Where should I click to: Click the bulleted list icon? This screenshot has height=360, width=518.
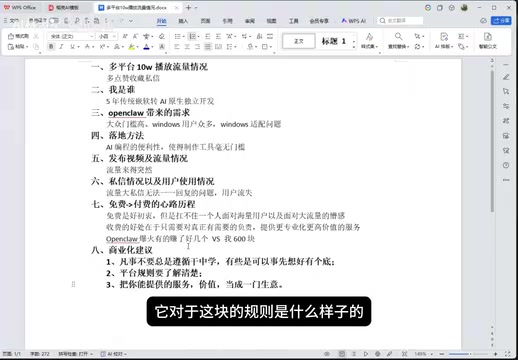[x=177, y=36]
